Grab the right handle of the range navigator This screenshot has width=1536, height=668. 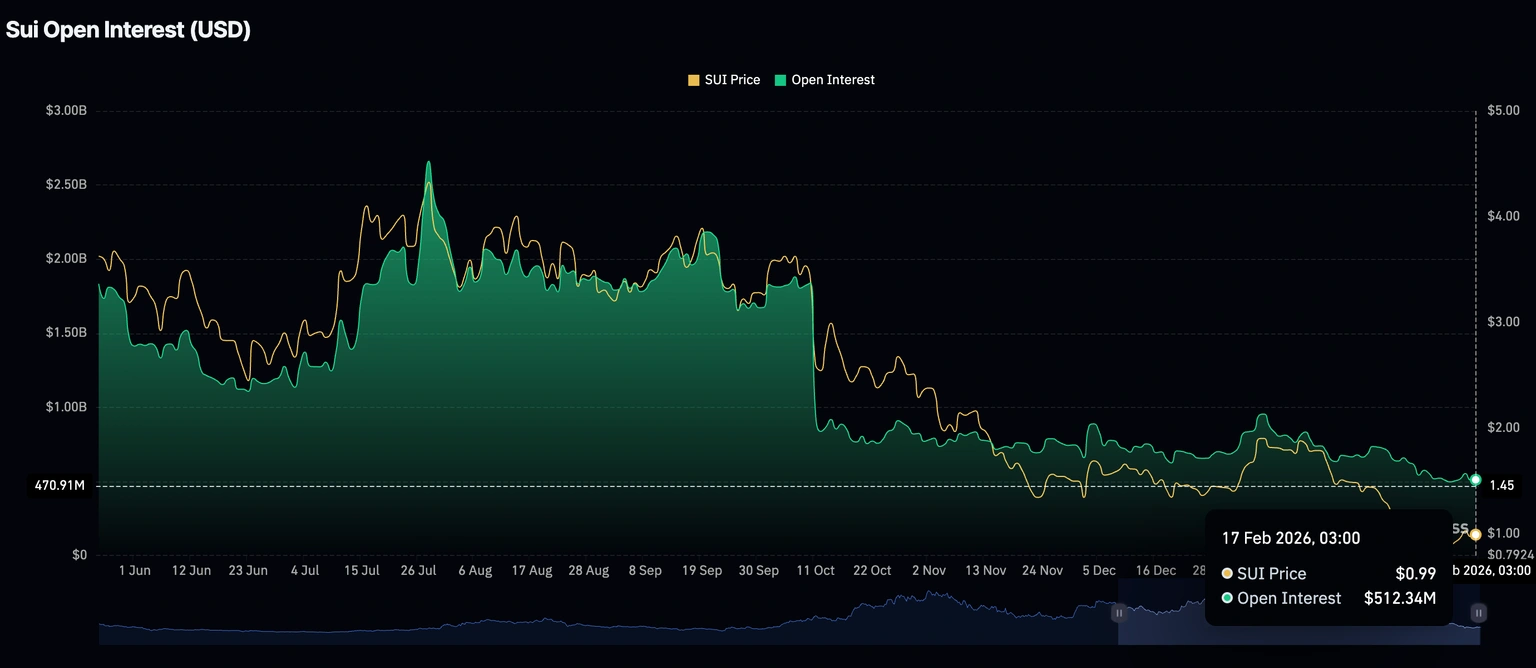(x=1478, y=612)
